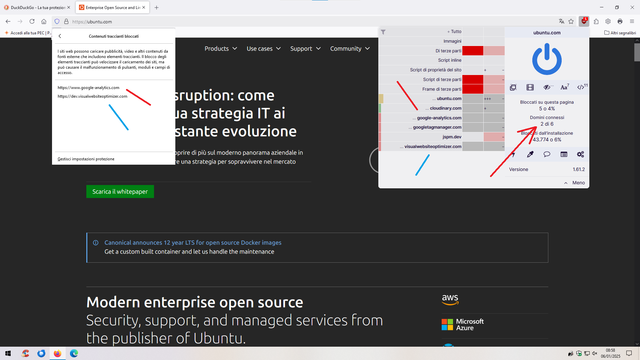Toggle the block remote fonts Aa icon
The image size is (640, 360).
point(564,87)
